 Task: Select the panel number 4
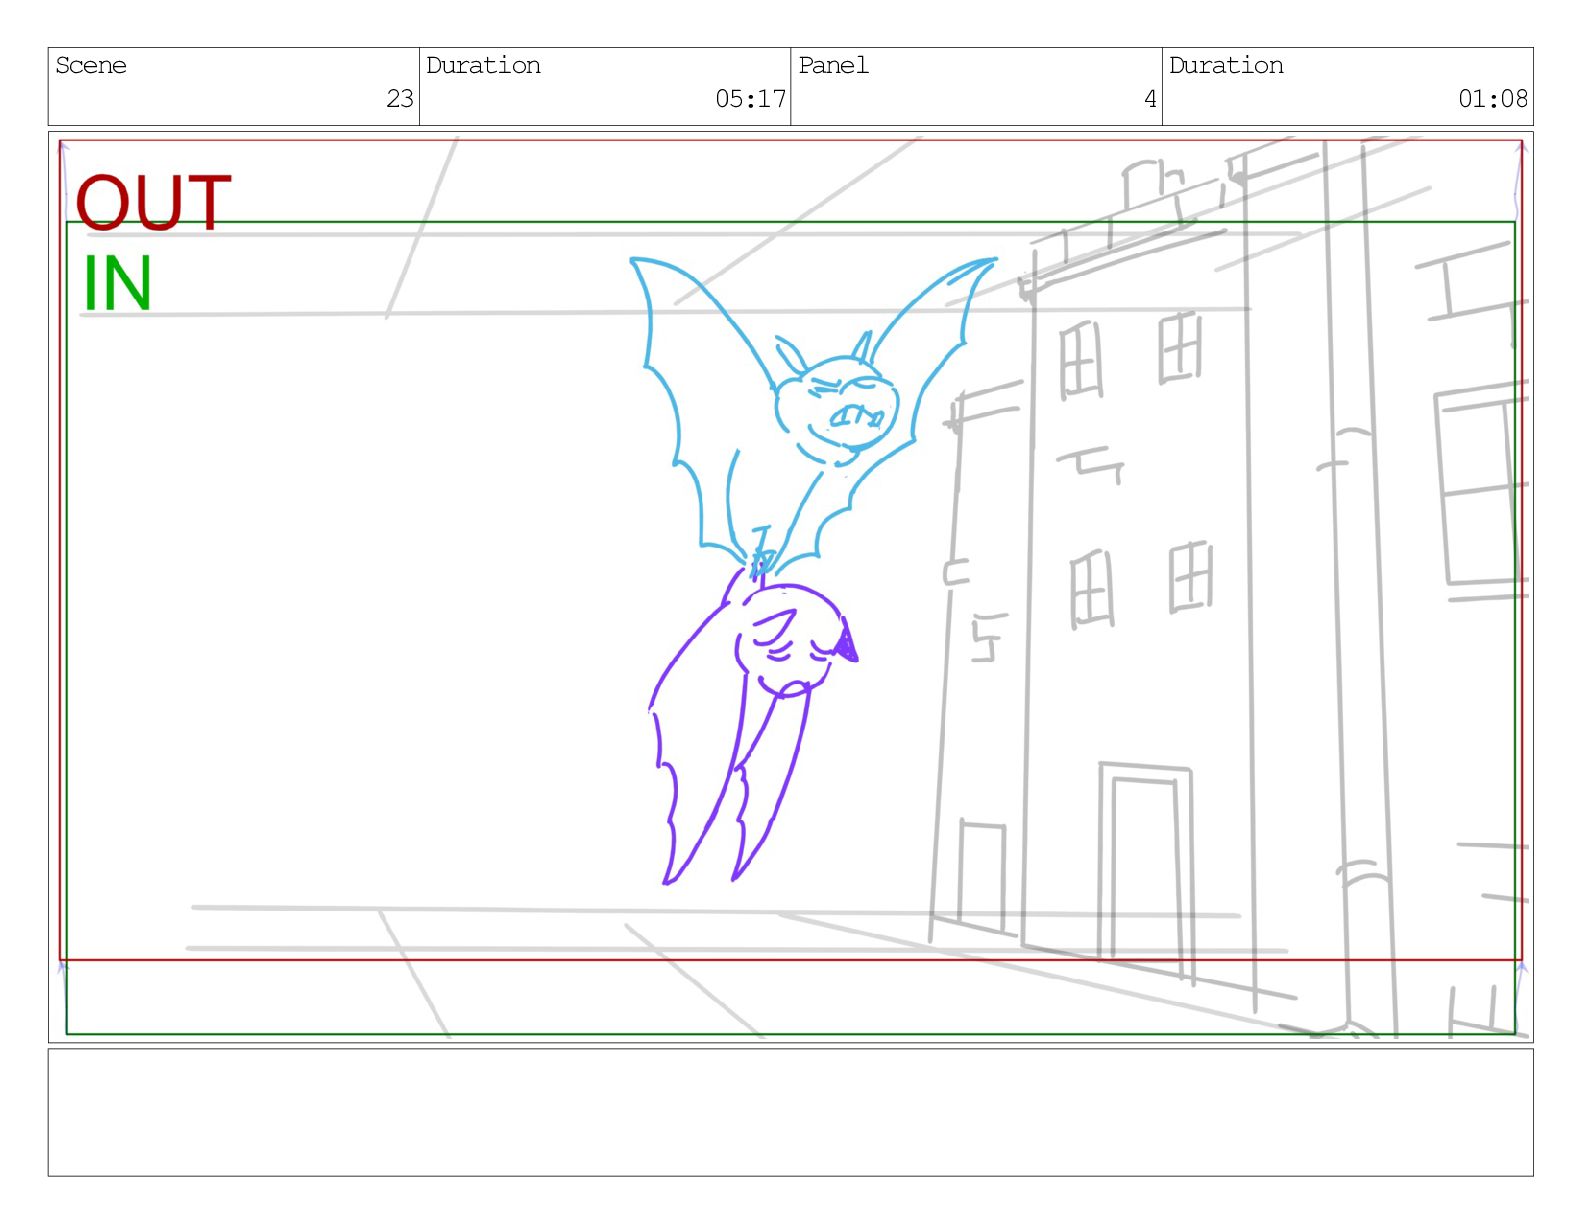(1150, 99)
